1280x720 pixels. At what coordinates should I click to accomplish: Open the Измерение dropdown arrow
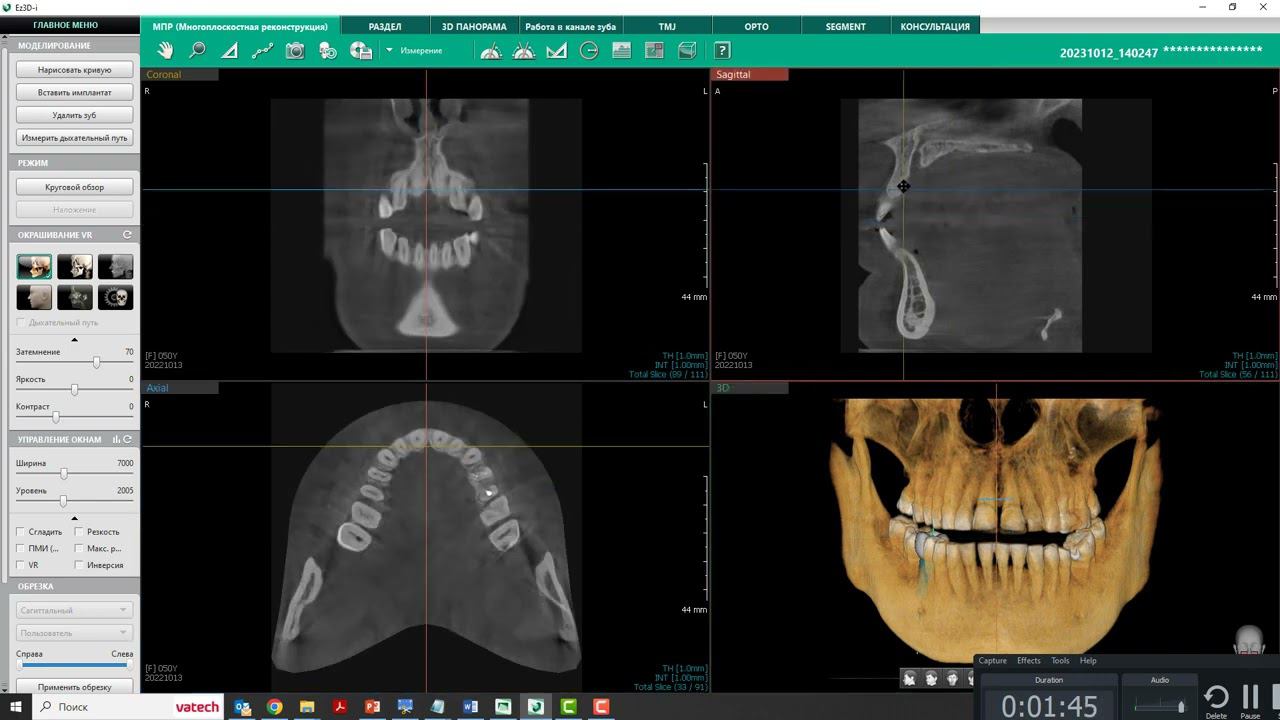pyautogui.click(x=389, y=50)
